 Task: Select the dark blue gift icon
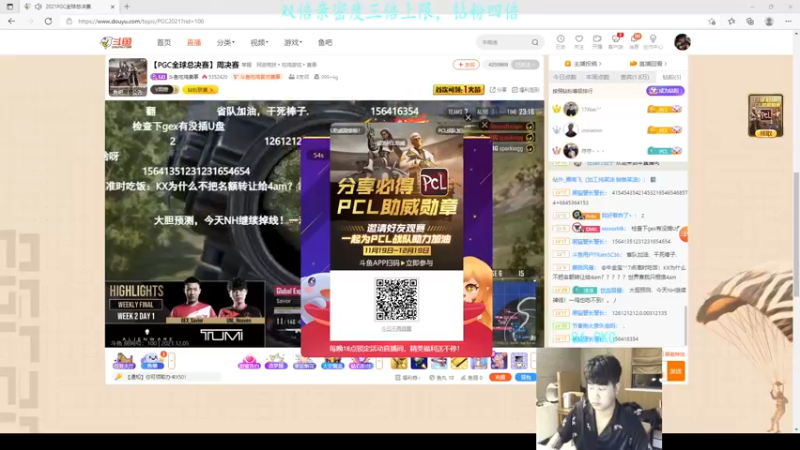click(x=419, y=362)
